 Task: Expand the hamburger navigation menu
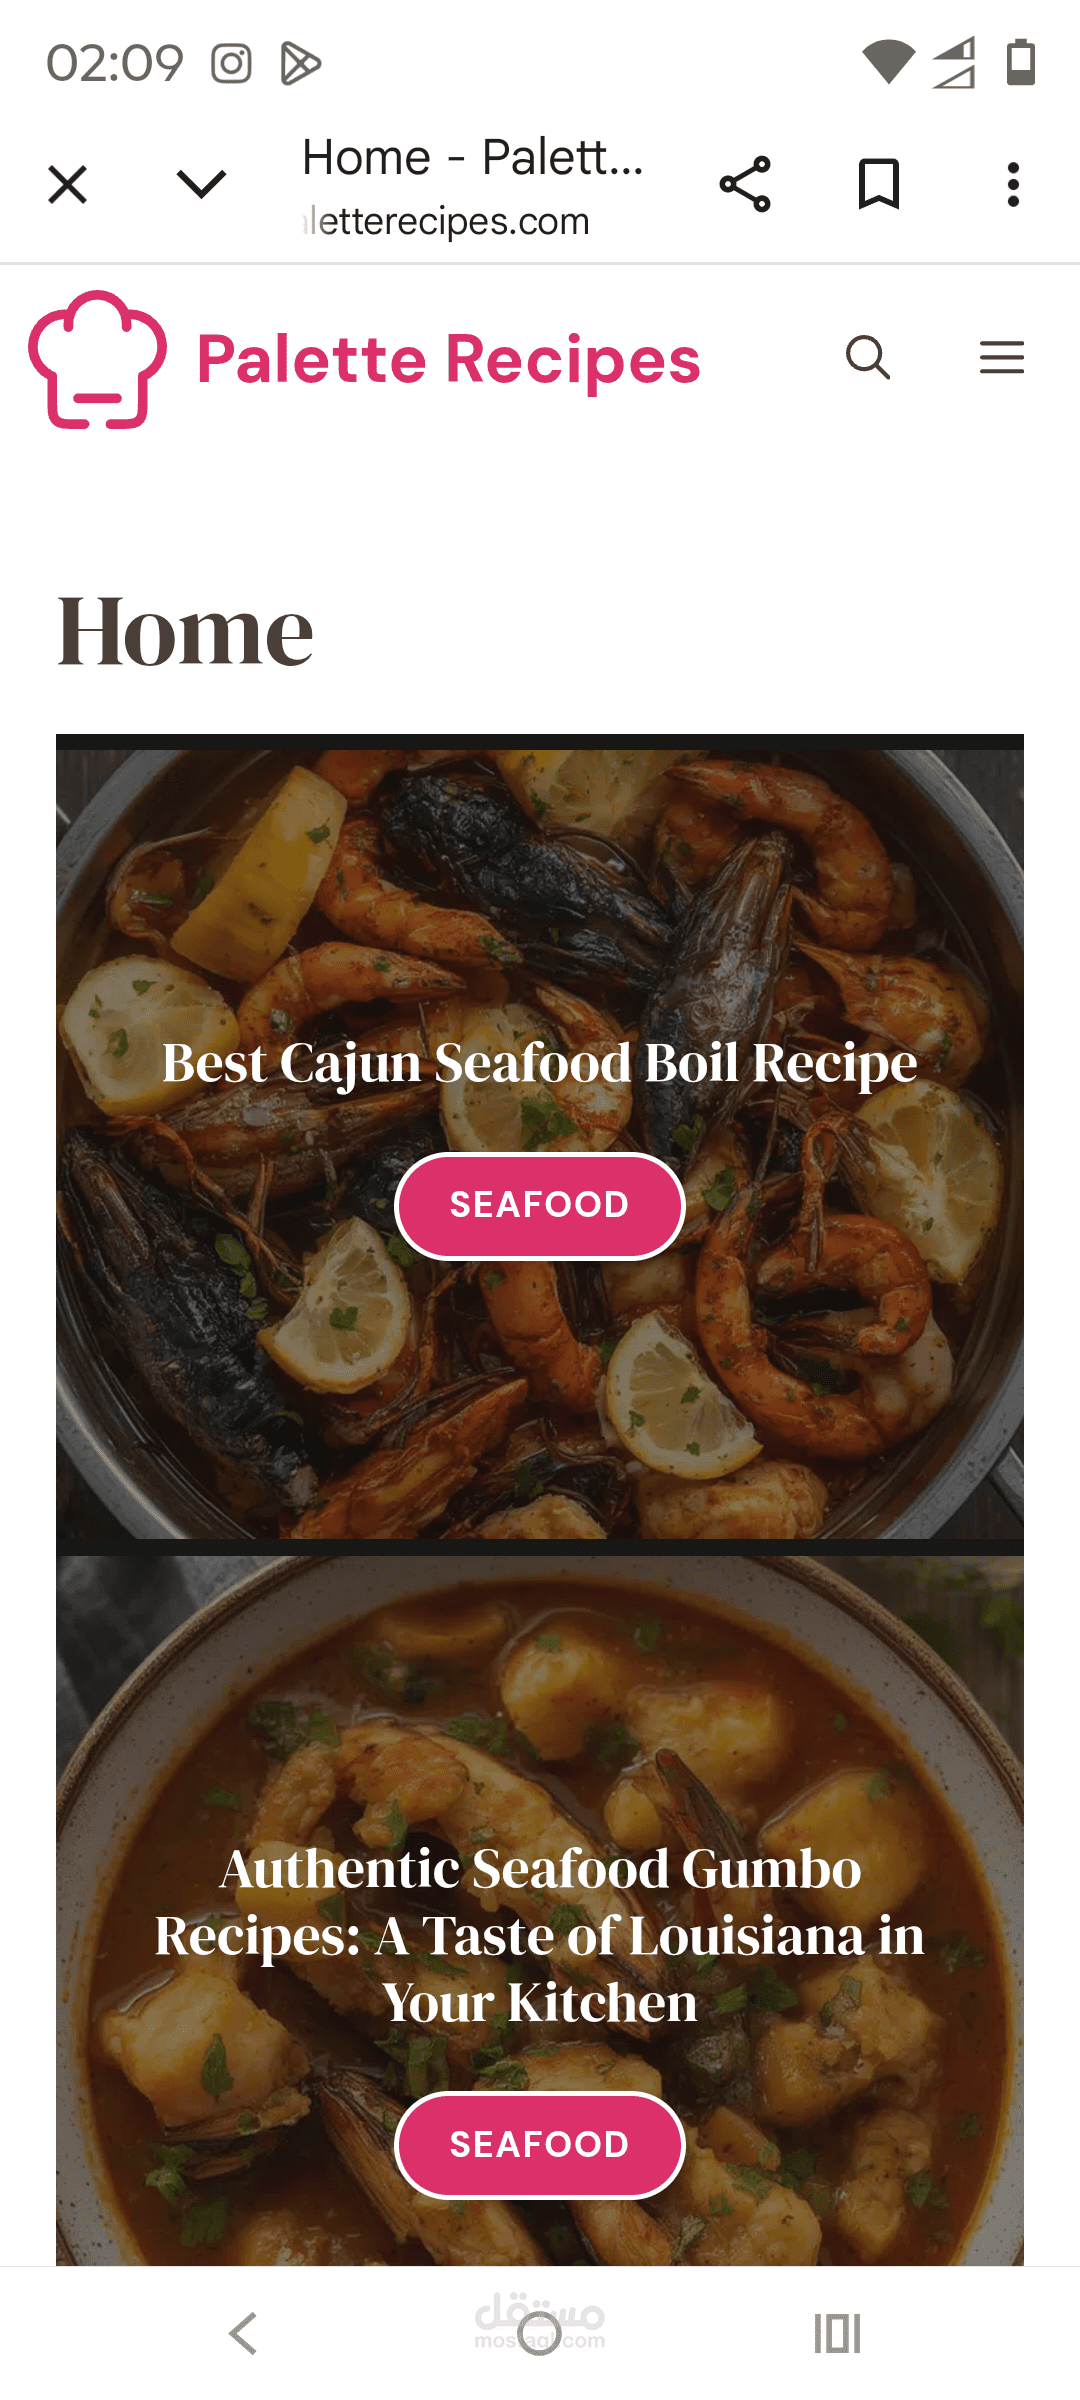[x=1002, y=357]
